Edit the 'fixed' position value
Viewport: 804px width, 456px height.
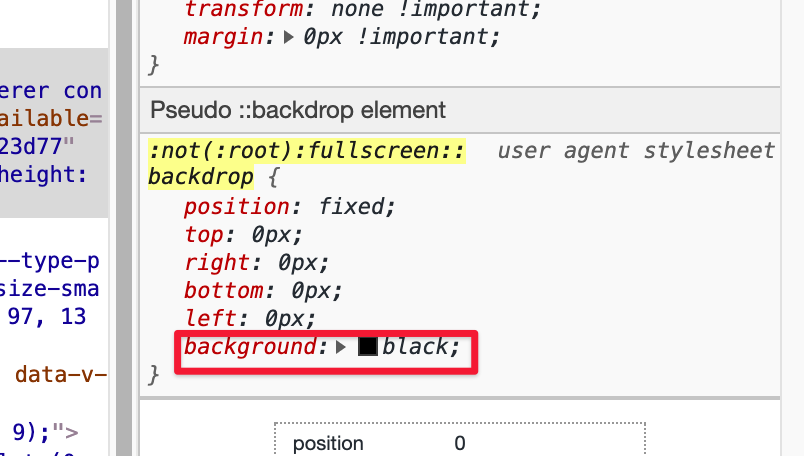(352, 207)
